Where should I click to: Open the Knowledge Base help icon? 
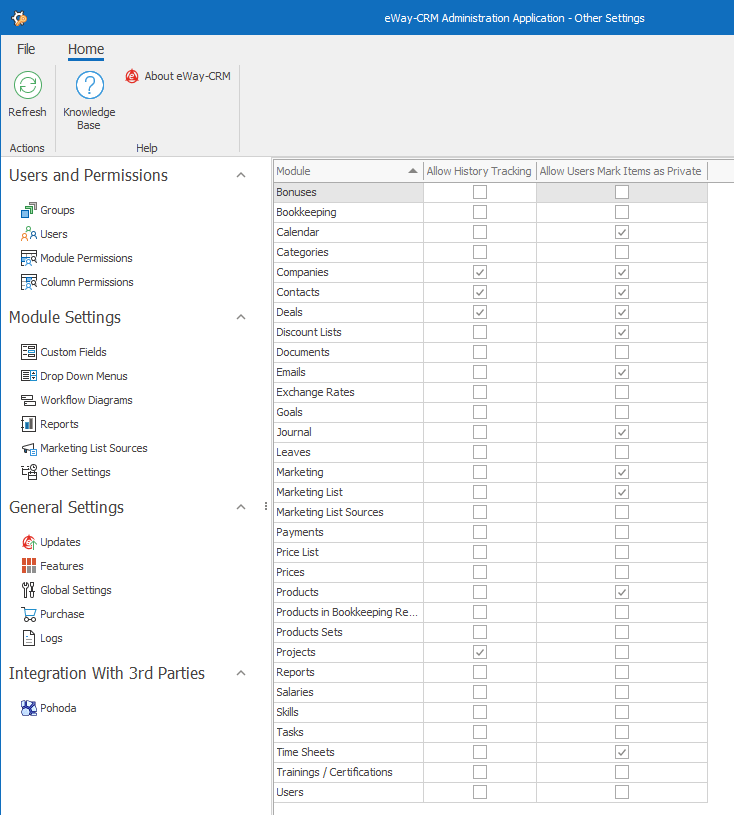[x=89, y=85]
